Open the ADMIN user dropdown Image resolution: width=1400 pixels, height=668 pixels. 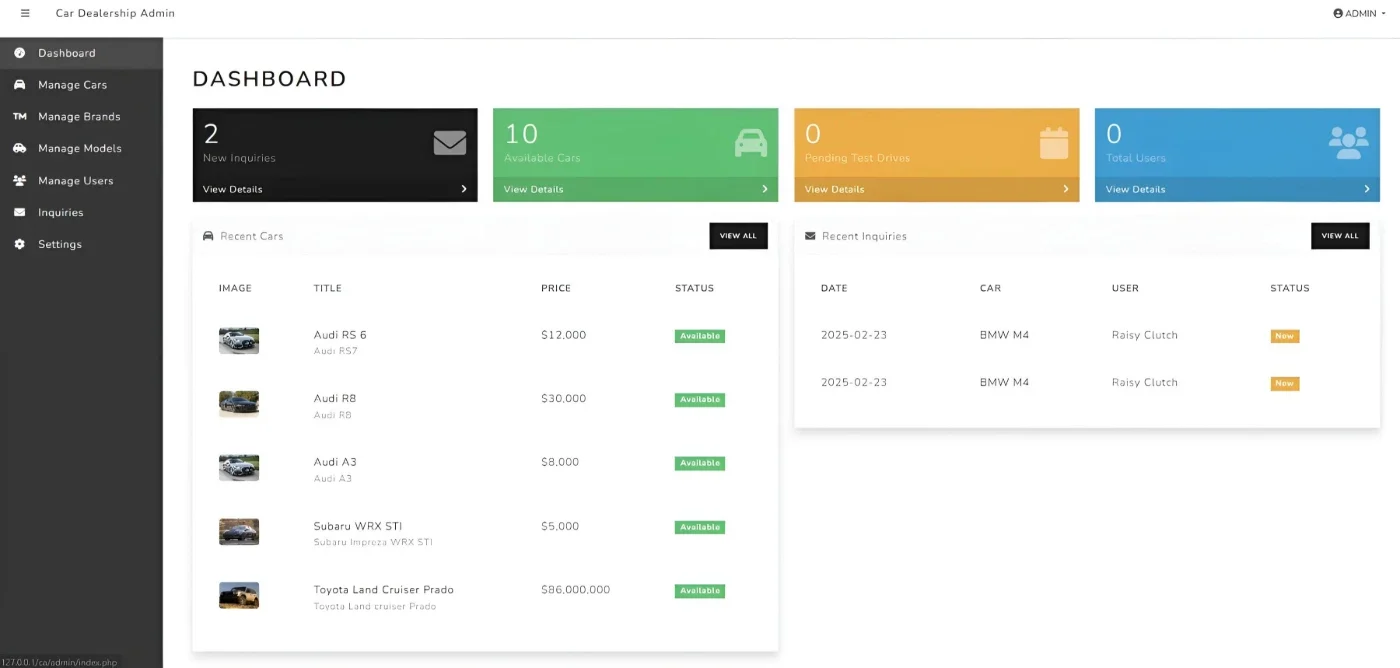(x=1360, y=13)
